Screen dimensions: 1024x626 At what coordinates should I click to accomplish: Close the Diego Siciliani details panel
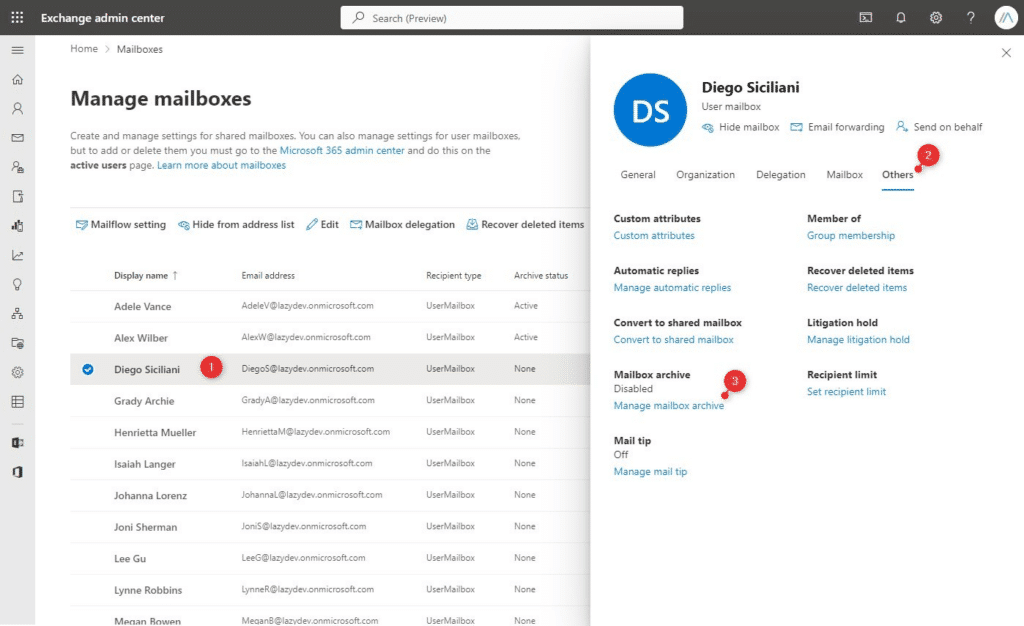tap(1006, 53)
